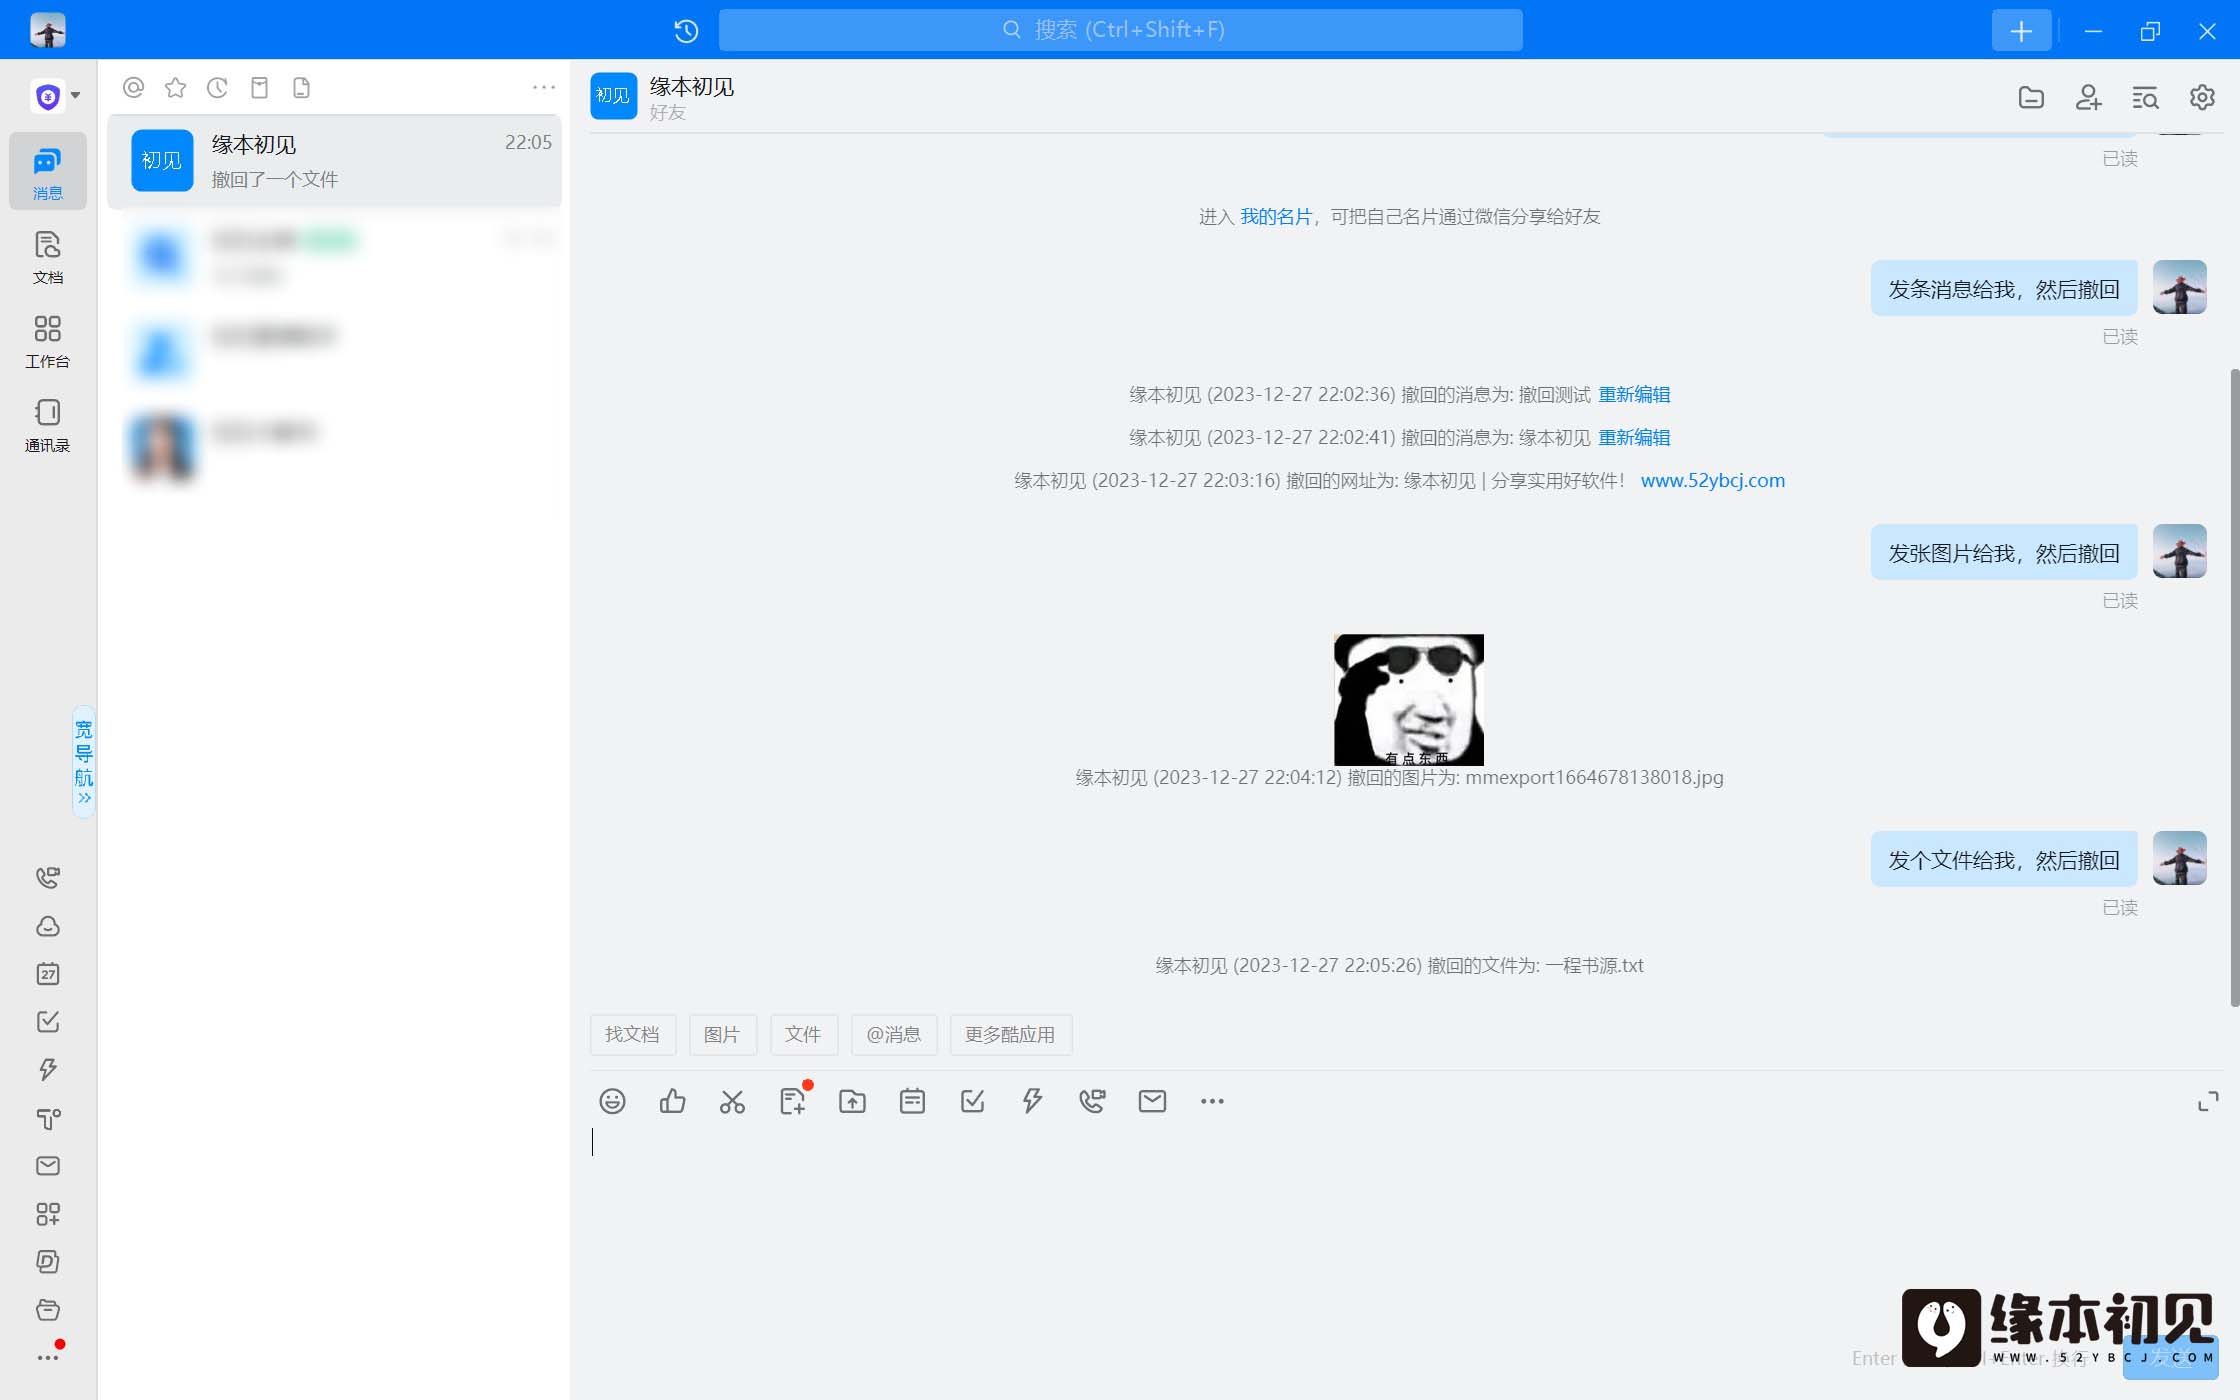Screen dimensions: 2240x1400
Task: Show starred conversations filter
Action: pos(175,88)
